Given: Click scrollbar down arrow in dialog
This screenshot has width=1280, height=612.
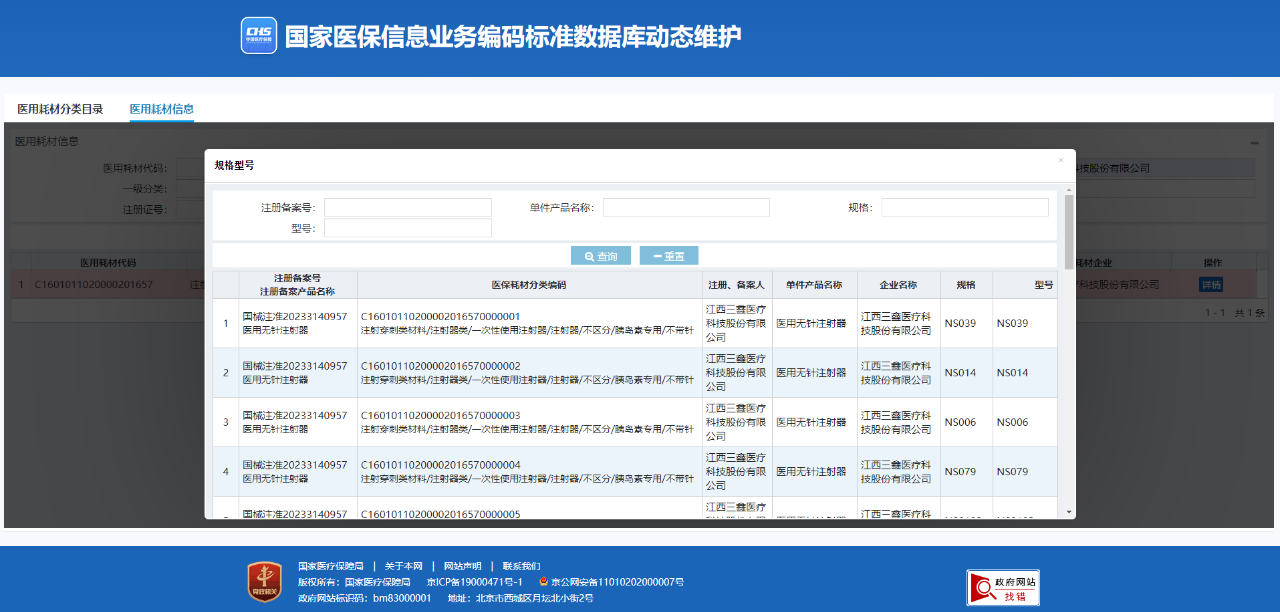Looking at the screenshot, I should 1069,511.
